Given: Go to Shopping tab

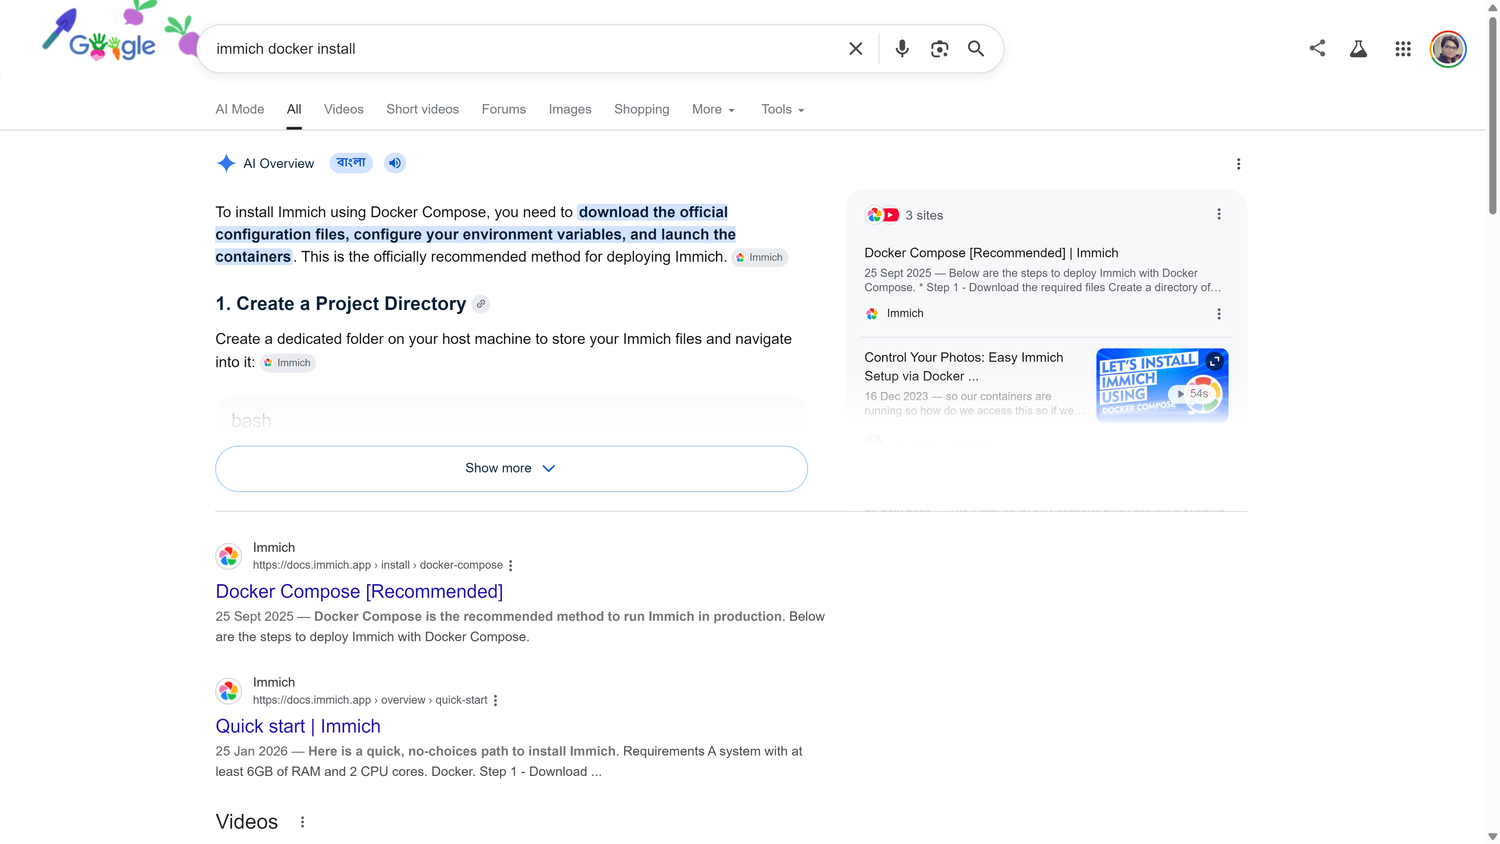Looking at the screenshot, I should pos(642,110).
